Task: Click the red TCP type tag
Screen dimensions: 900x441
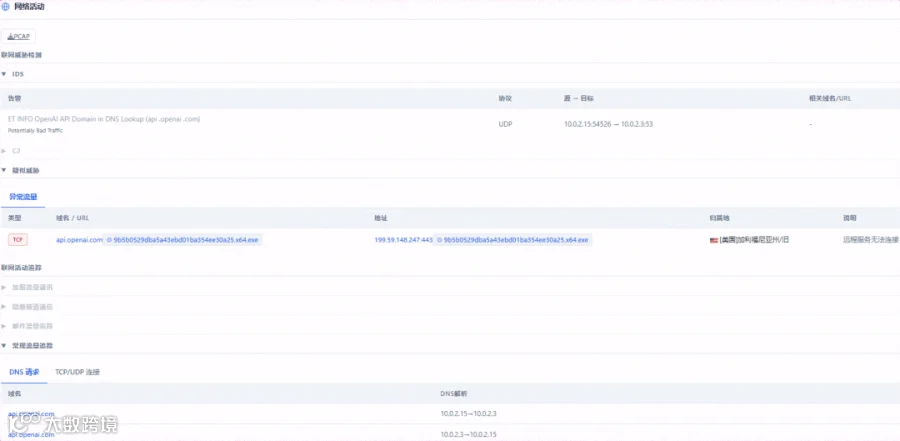Action: click(18, 240)
